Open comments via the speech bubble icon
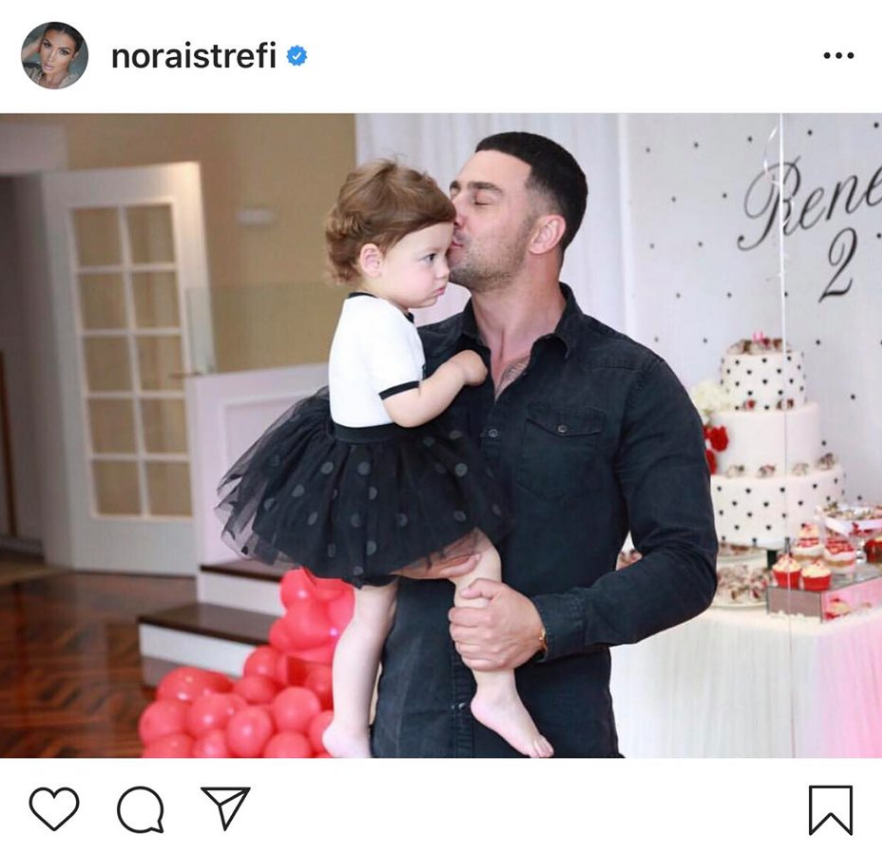 tap(141, 809)
